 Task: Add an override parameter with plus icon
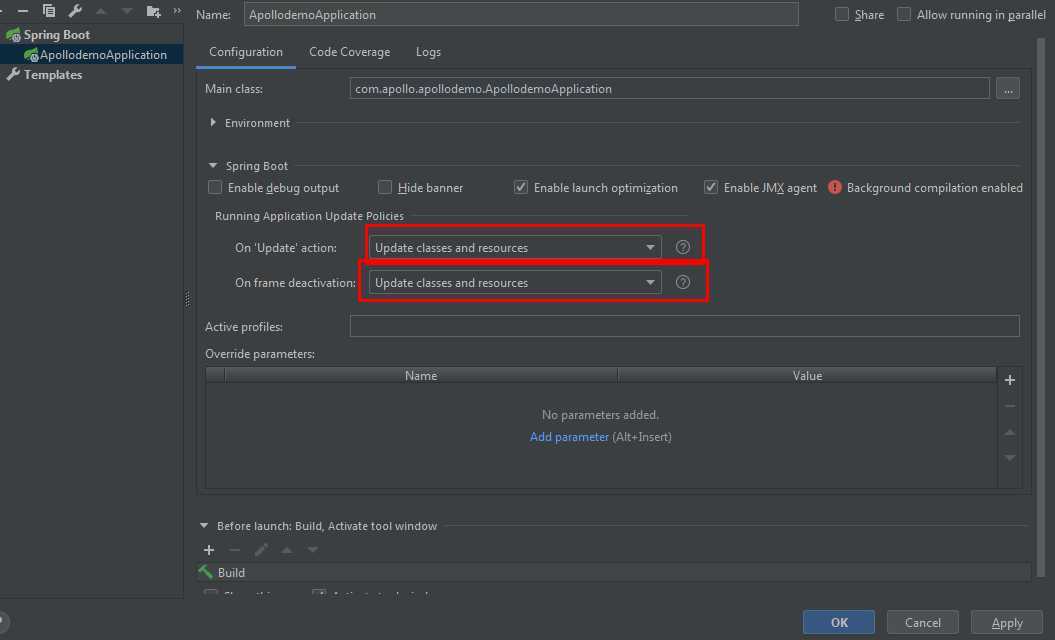tap(1009, 380)
